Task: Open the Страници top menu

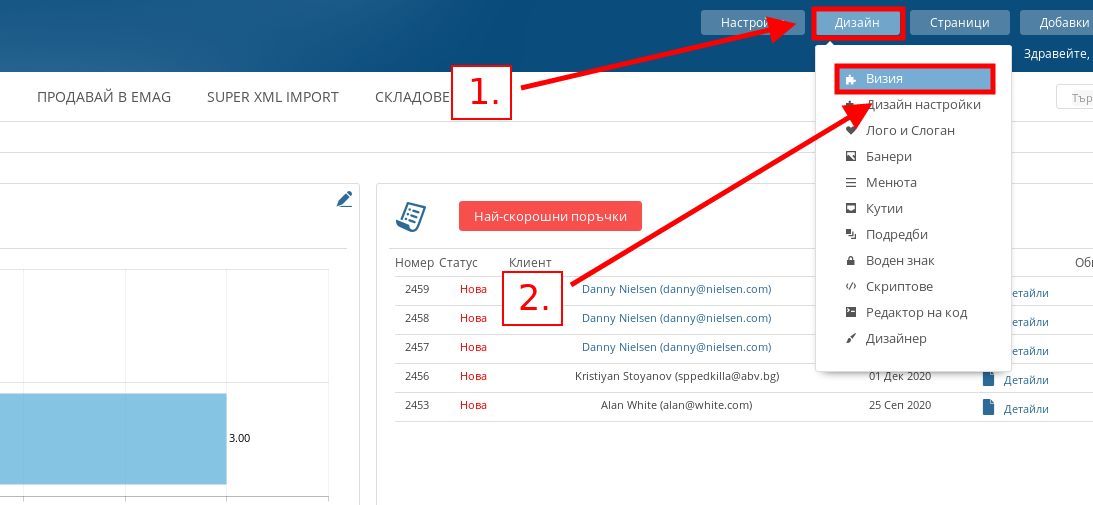Action: pos(959,23)
